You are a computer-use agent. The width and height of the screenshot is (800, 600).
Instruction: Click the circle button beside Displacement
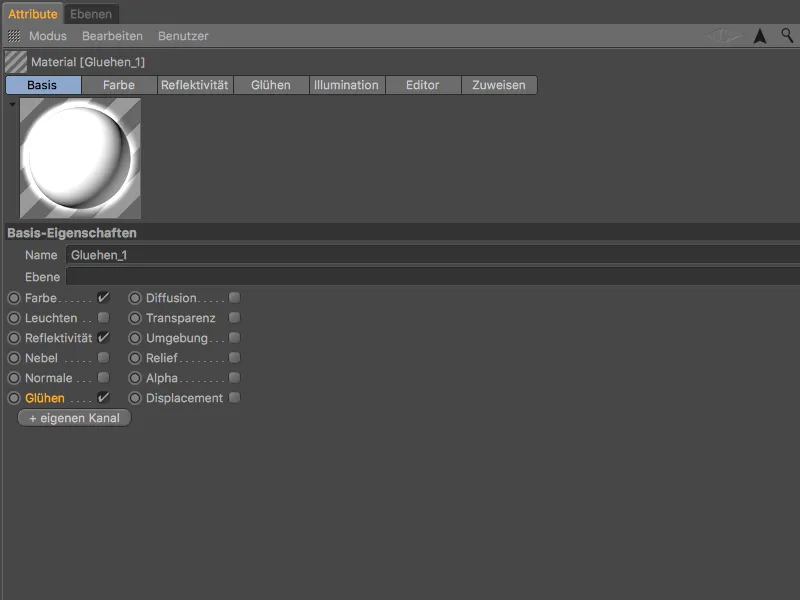pyautogui.click(x=135, y=398)
